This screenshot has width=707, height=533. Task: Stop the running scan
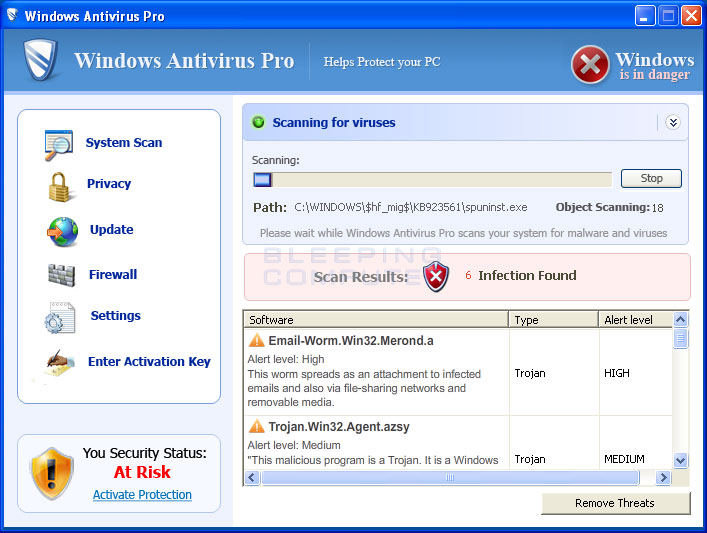tap(651, 178)
